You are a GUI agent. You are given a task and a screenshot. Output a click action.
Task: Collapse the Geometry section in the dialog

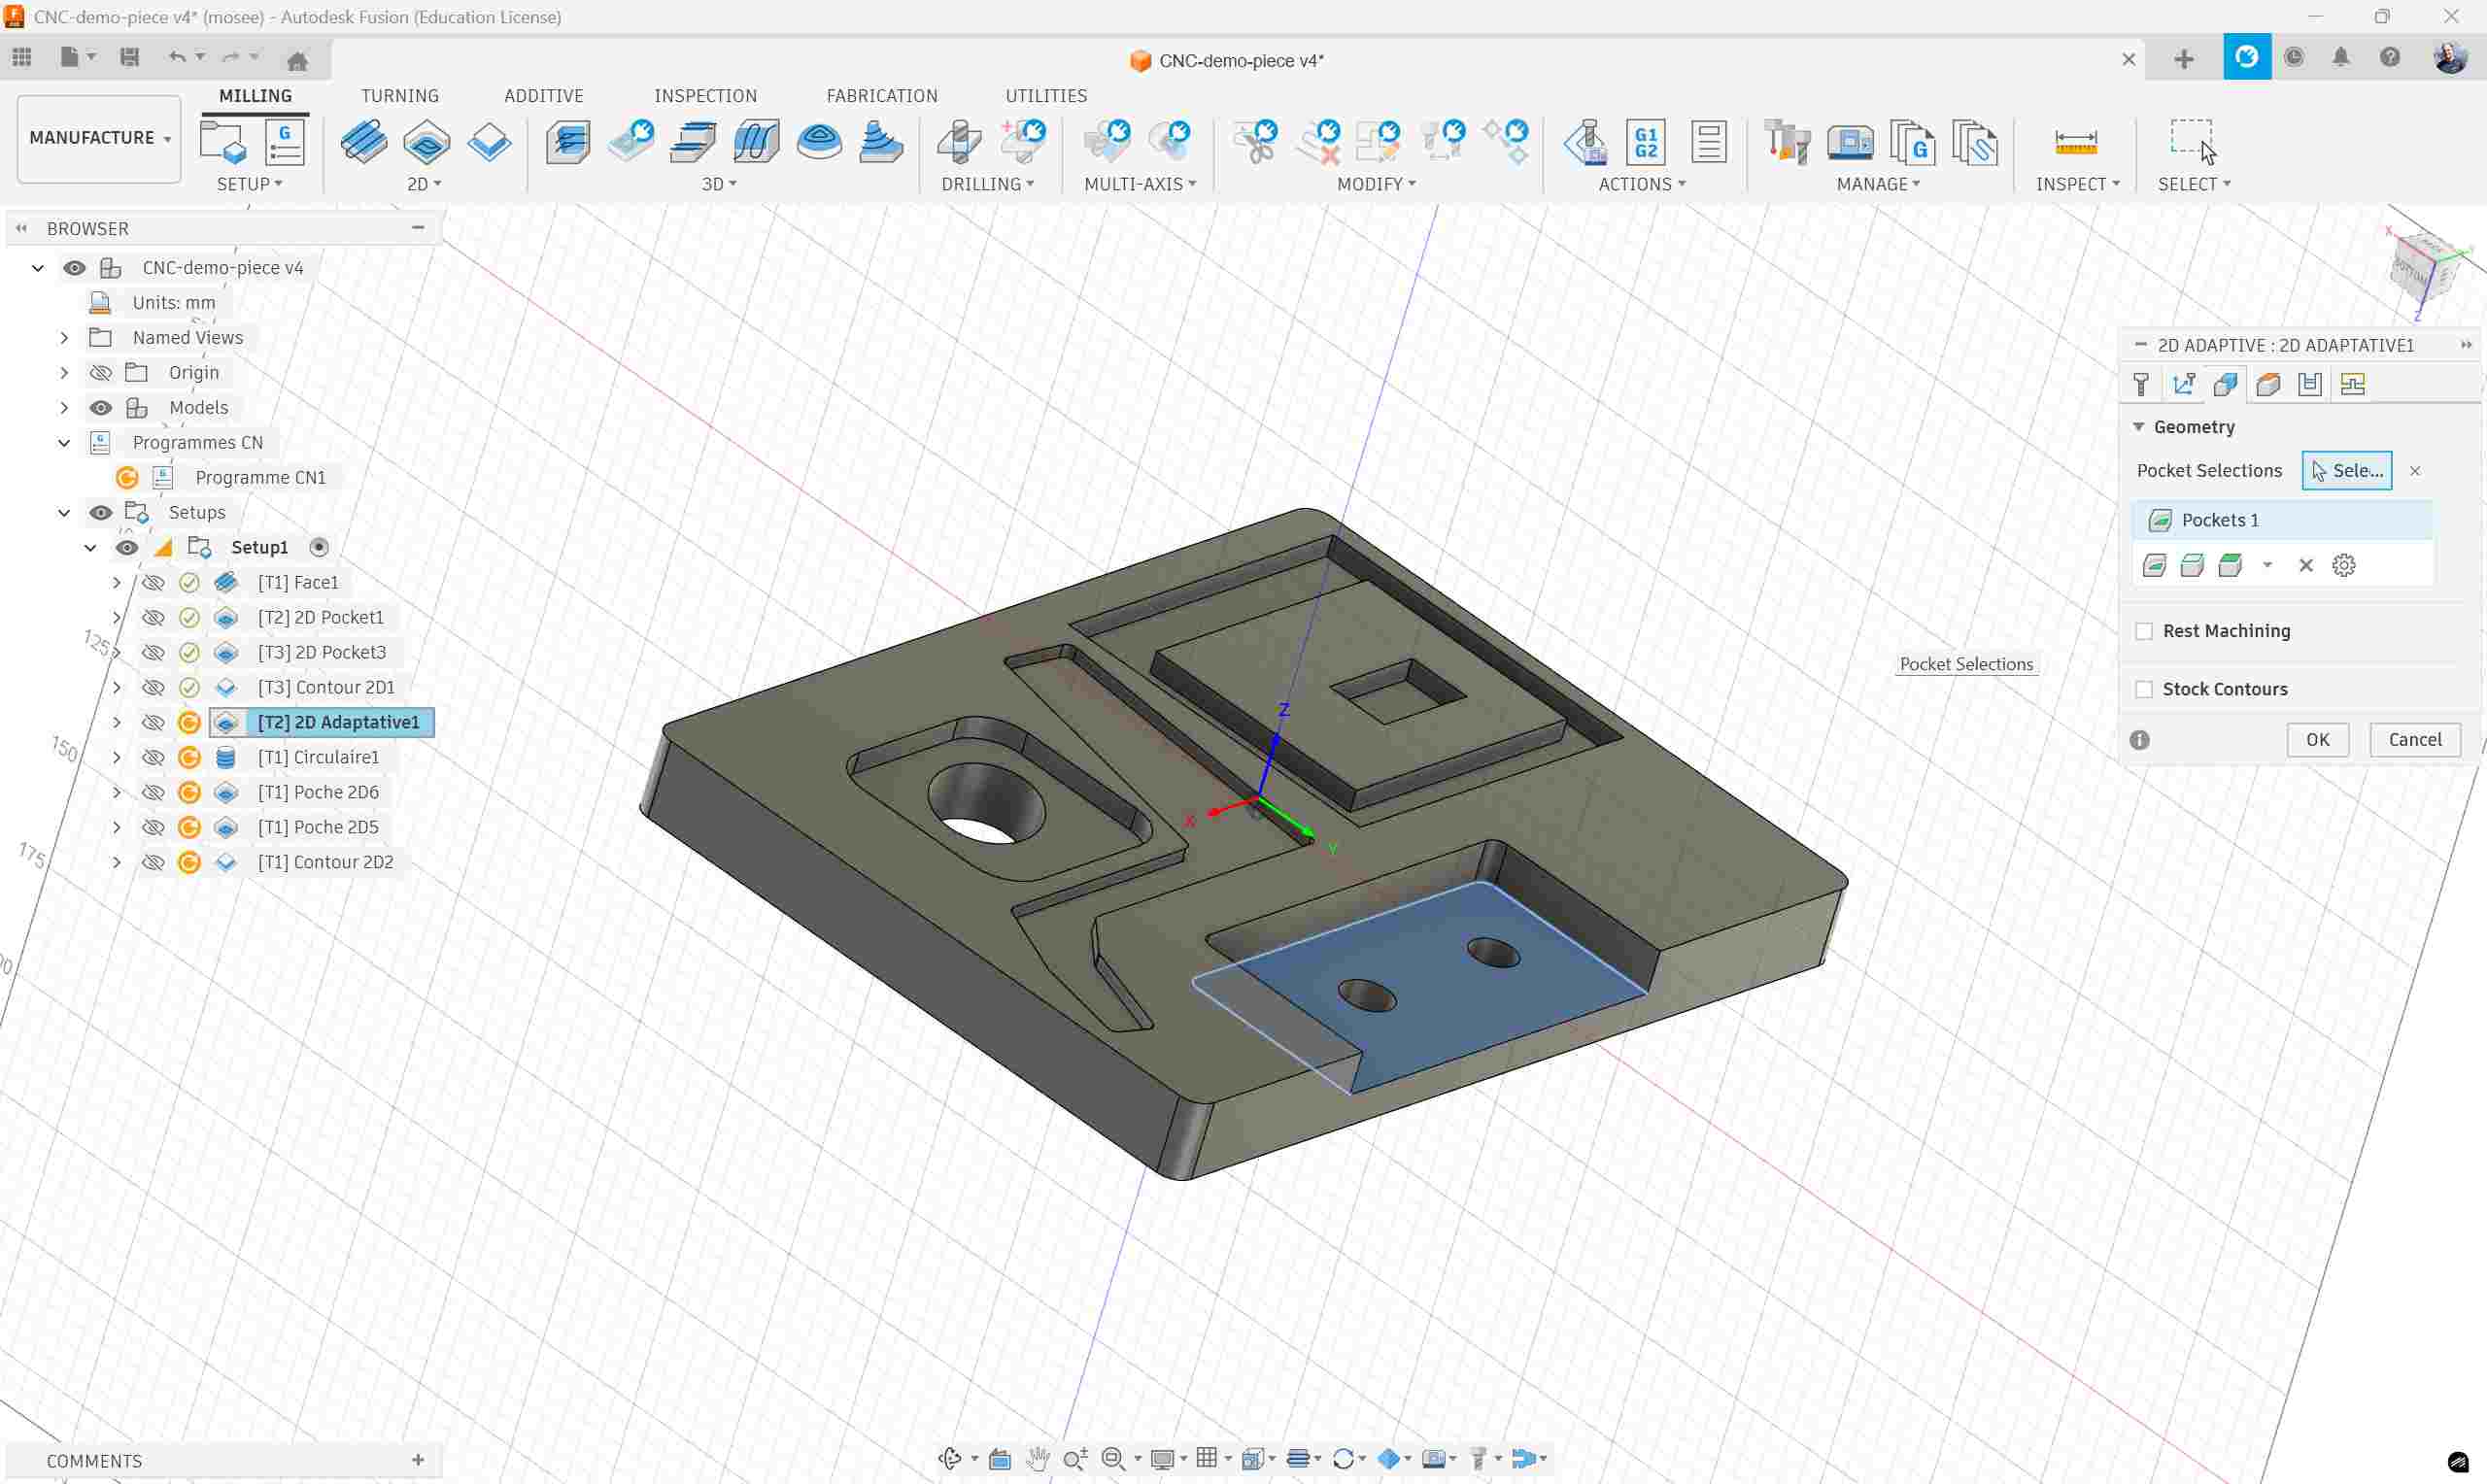[x=2139, y=426]
